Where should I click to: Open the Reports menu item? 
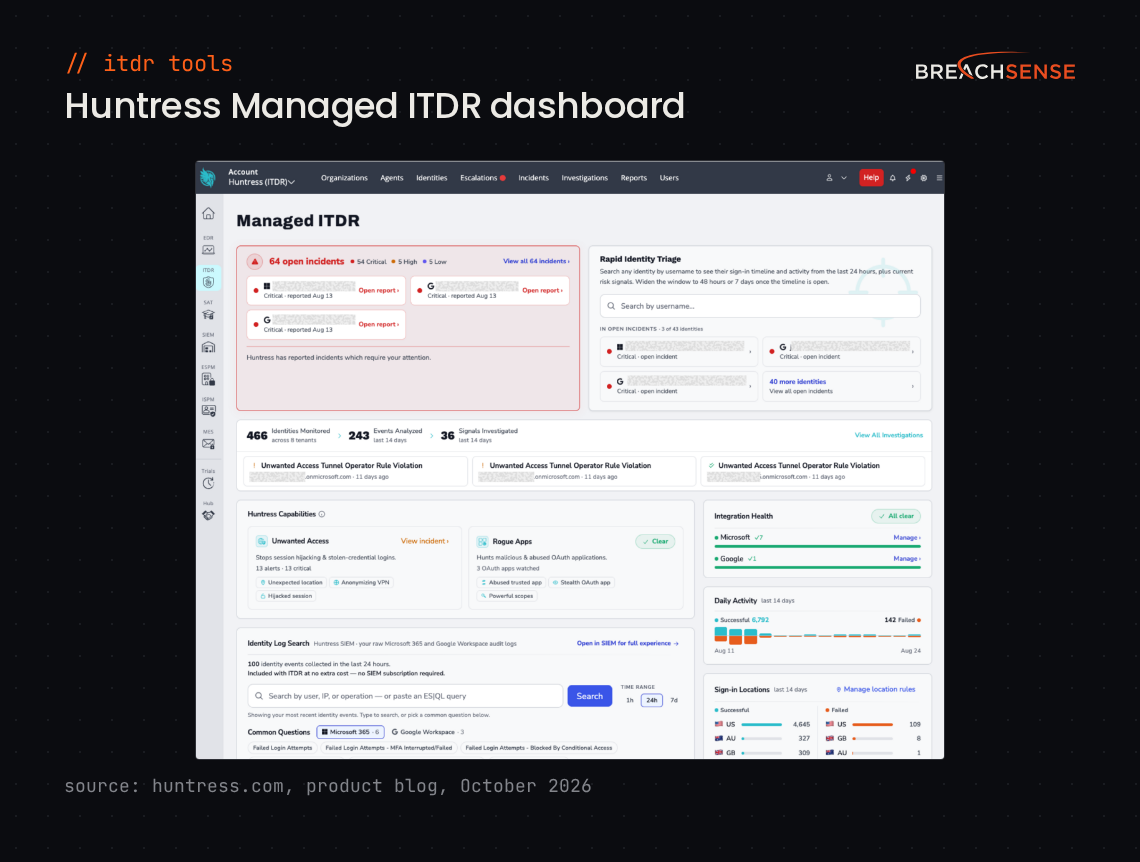(634, 177)
